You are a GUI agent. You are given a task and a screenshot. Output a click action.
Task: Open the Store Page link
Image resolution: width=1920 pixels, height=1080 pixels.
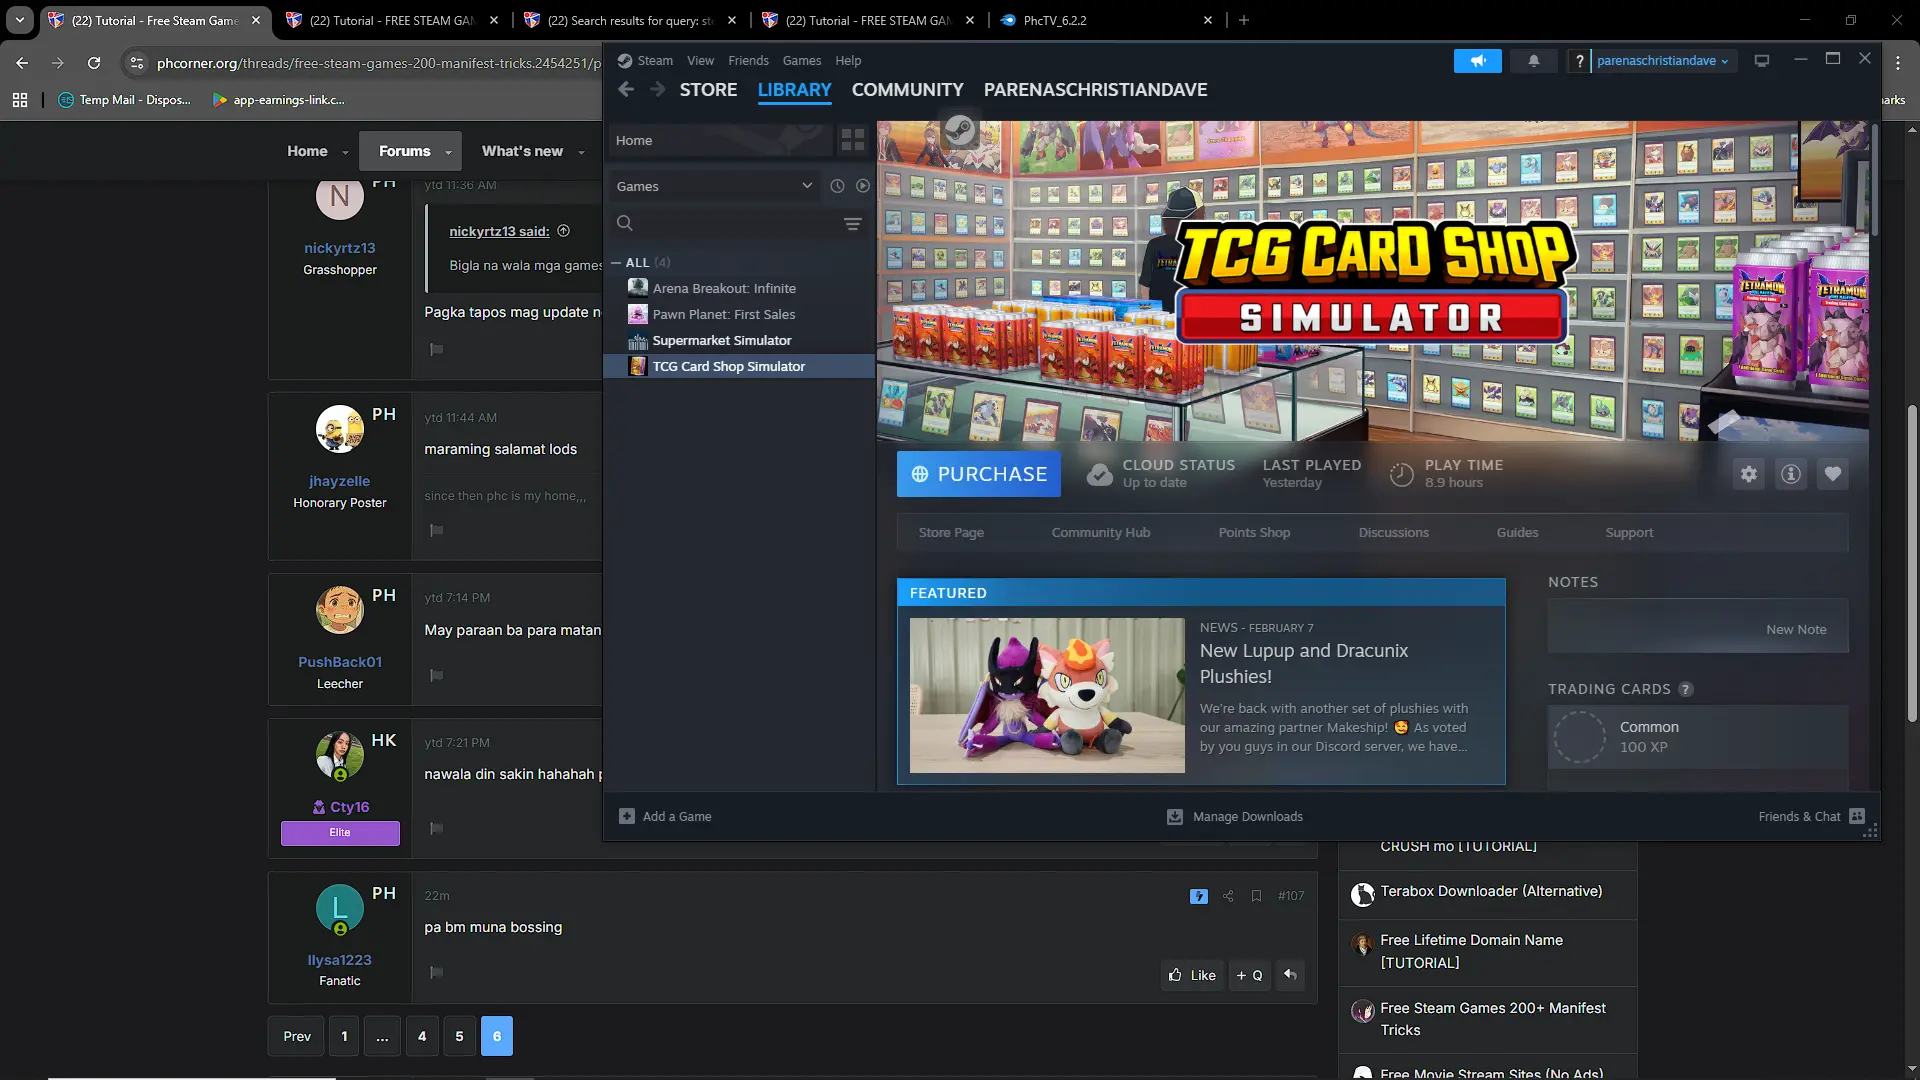[x=951, y=533]
